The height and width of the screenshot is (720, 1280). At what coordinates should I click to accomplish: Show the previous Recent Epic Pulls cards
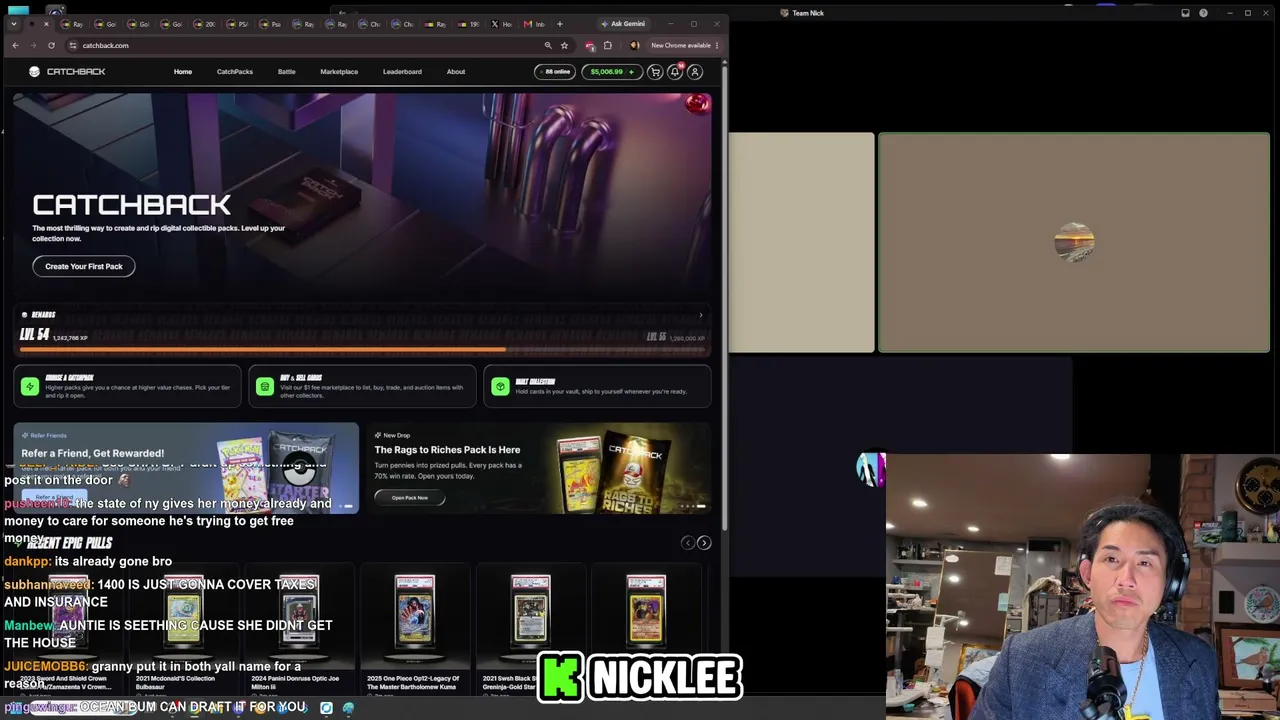click(687, 542)
